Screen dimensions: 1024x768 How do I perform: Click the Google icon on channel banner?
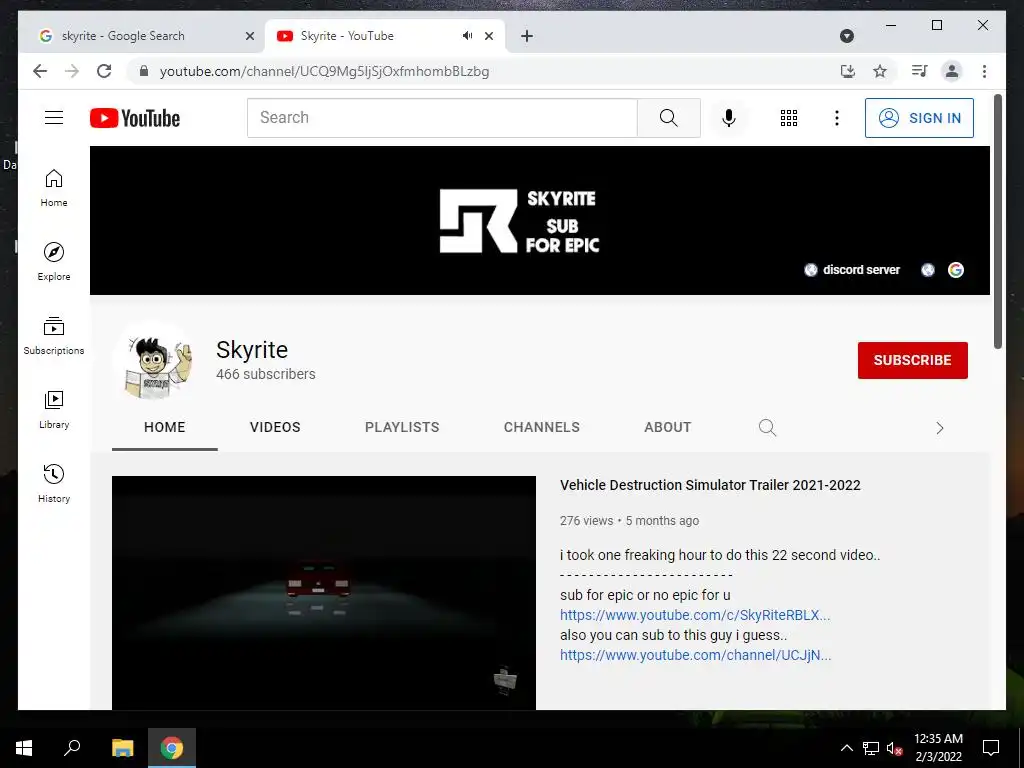click(x=955, y=270)
